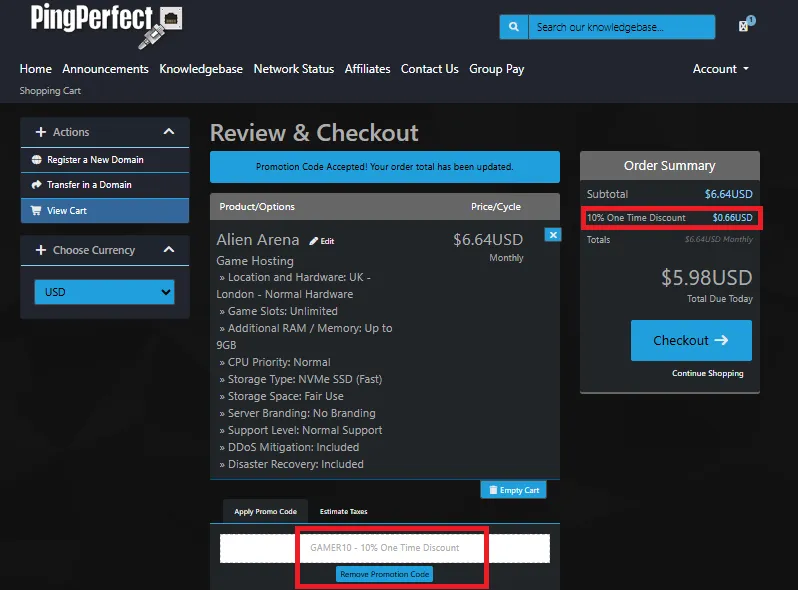Click the pencil Edit icon beside Alien Arena

322,241
